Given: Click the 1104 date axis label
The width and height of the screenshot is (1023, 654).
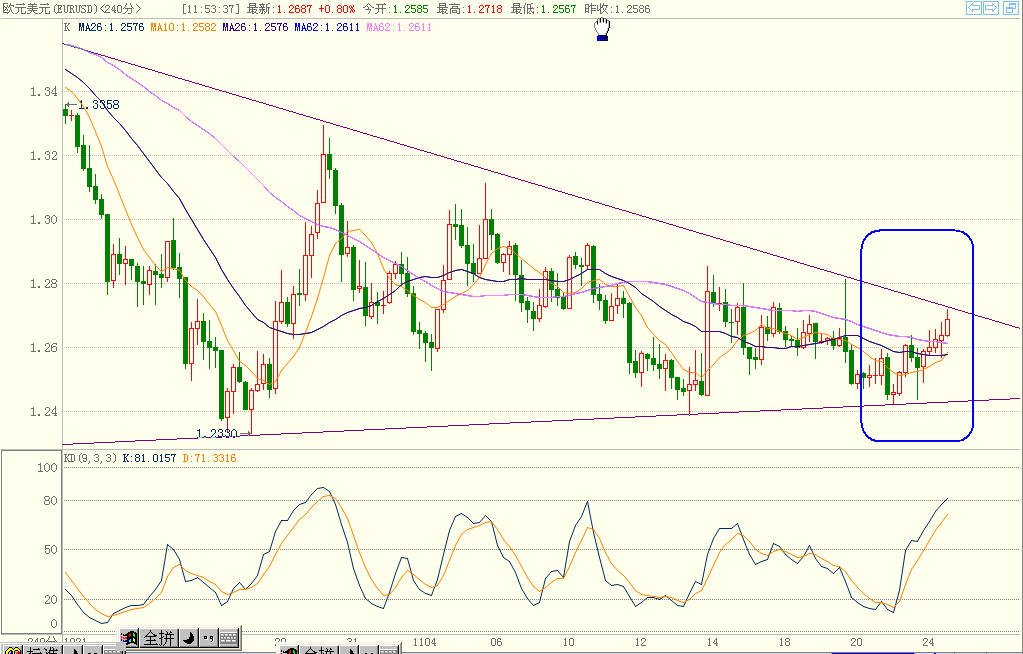Looking at the screenshot, I should [424, 642].
